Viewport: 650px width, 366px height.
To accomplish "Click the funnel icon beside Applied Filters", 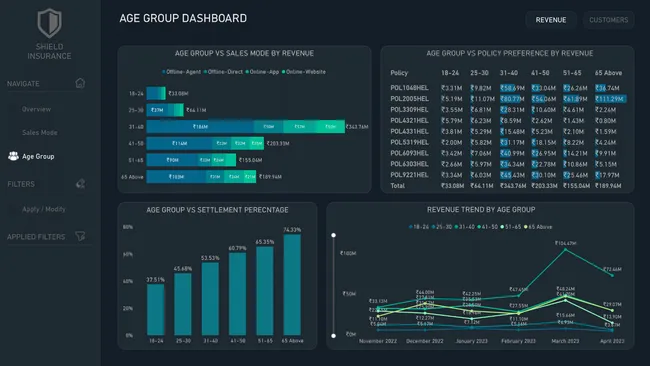I will tap(80, 236).
